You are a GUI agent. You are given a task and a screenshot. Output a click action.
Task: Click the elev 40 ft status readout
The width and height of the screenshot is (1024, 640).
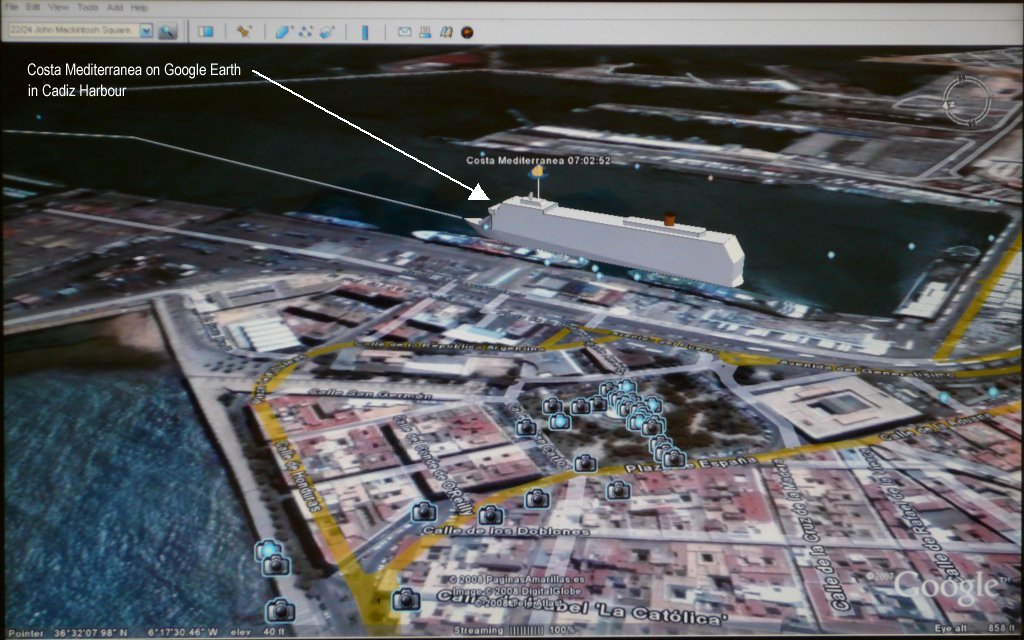click(x=257, y=632)
